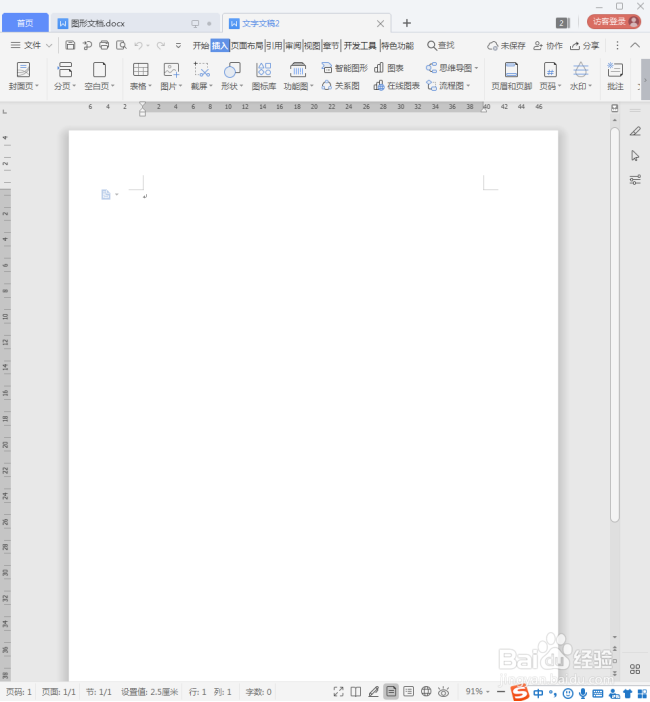The height and width of the screenshot is (702, 650).
Task: Insert a comment (批注)
Action: pos(615,76)
